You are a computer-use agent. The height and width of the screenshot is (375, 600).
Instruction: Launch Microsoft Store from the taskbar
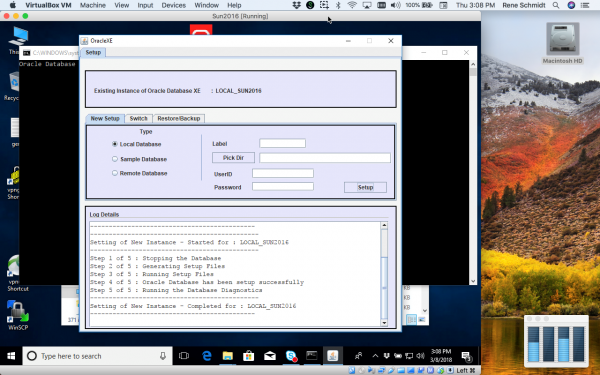pos(249,356)
